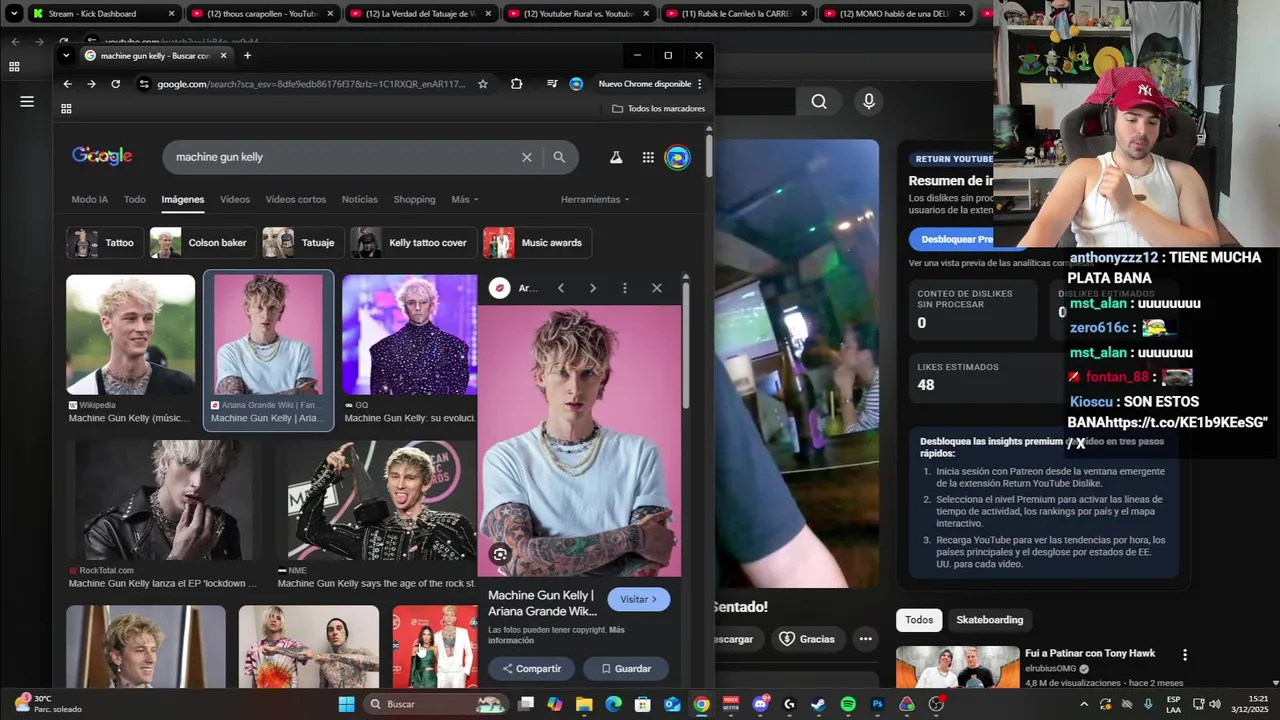Click the Google search input field
This screenshot has width=1280, height=720.
[343, 157]
